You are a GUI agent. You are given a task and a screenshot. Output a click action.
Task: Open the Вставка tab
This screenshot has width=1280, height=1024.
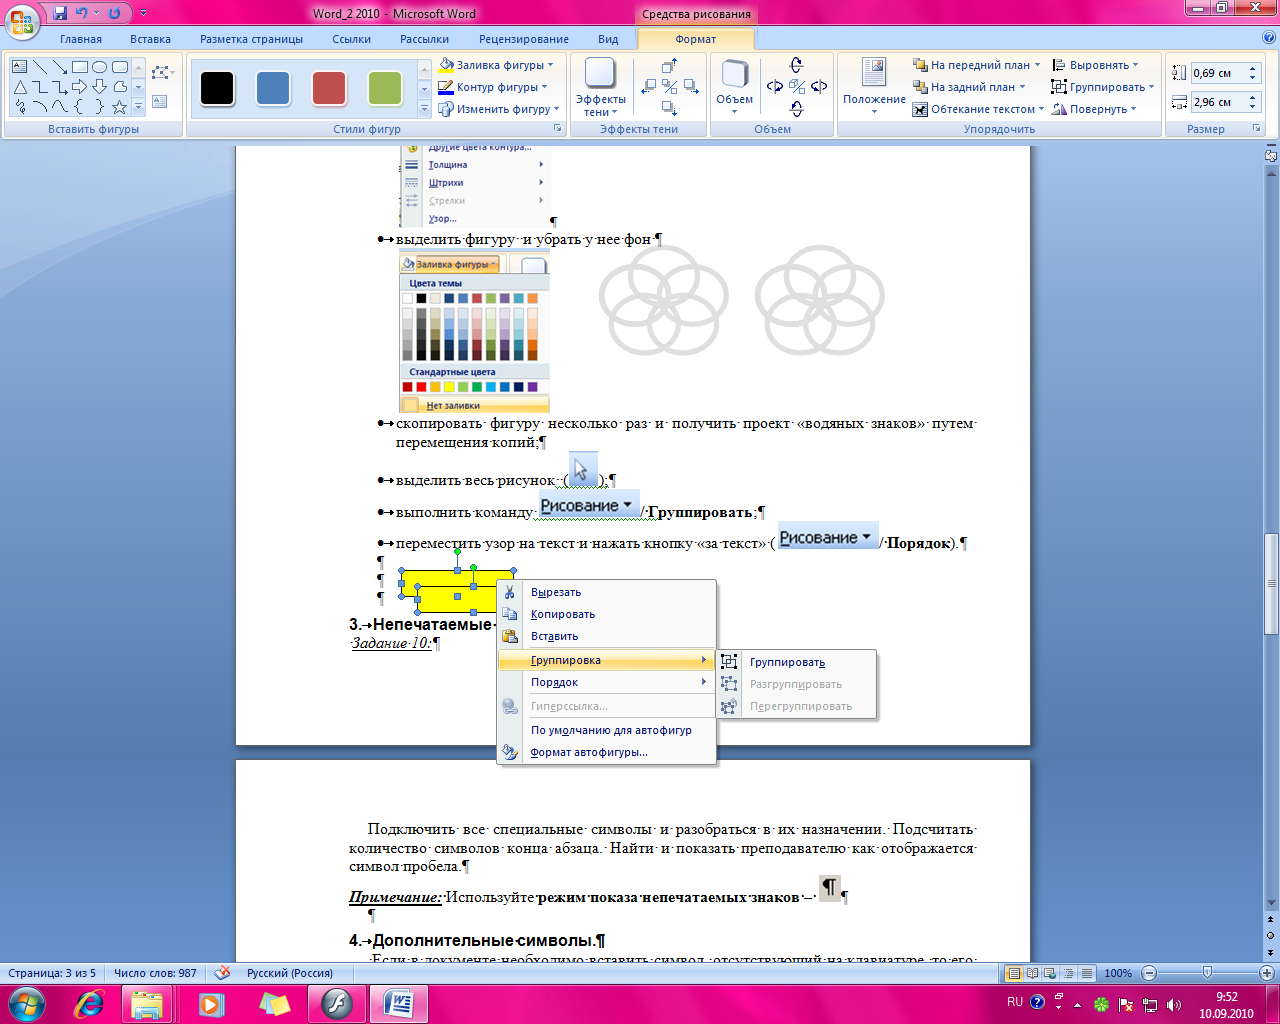click(x=150, y=39)
